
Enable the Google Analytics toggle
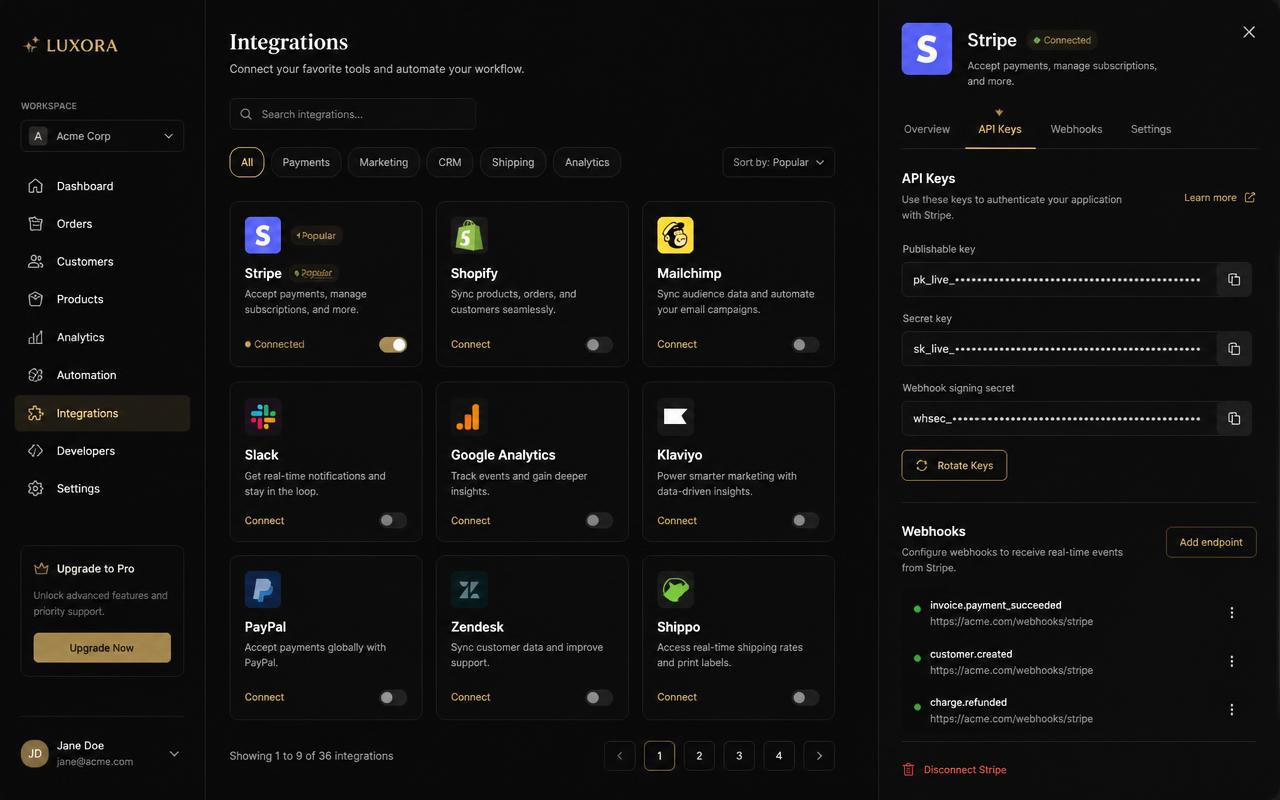tap(599, 520)
